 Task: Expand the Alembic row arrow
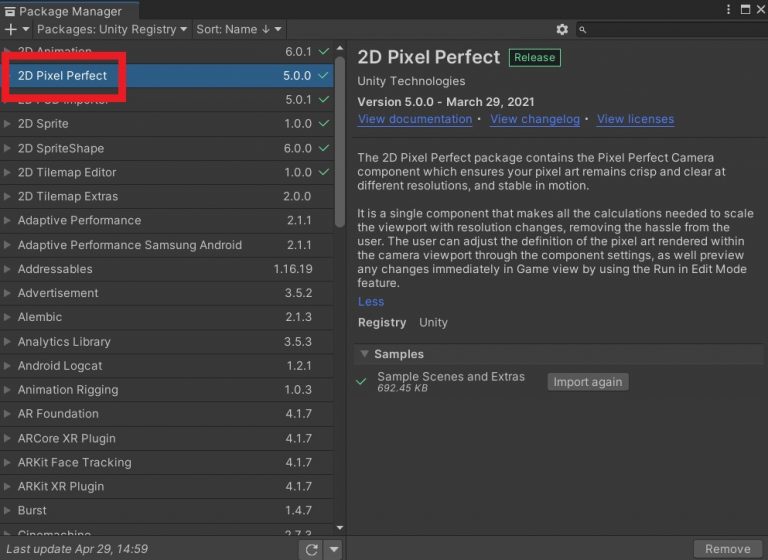point(7,317)
